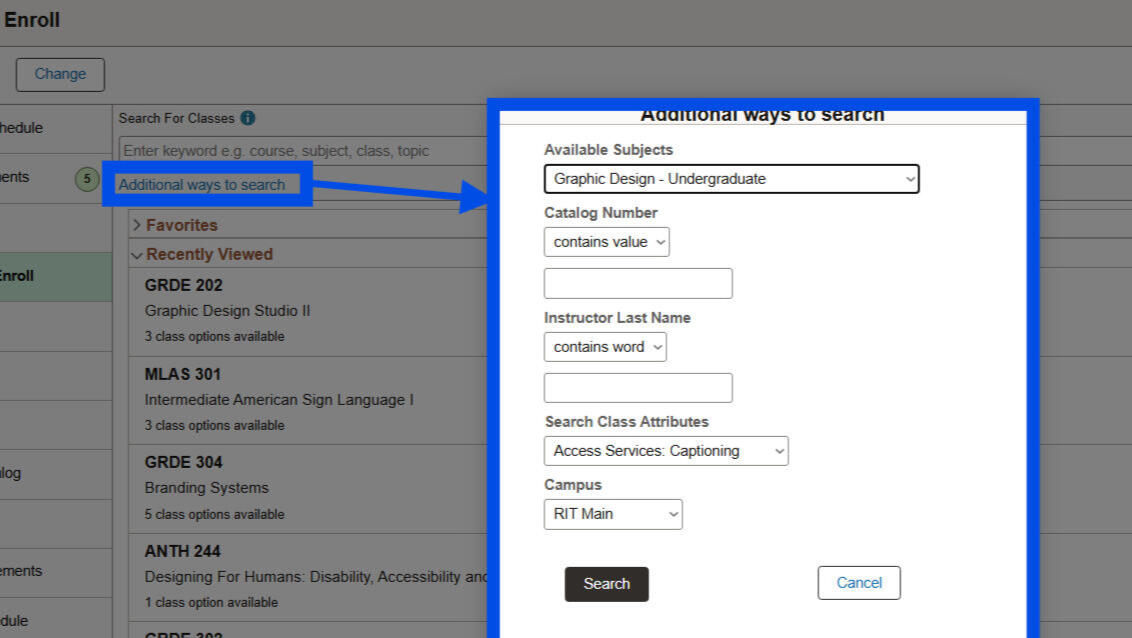Viewport: 1132px width, 638px height.
Task: Open the Search Class Attributes dropdown
Action: 666,451
